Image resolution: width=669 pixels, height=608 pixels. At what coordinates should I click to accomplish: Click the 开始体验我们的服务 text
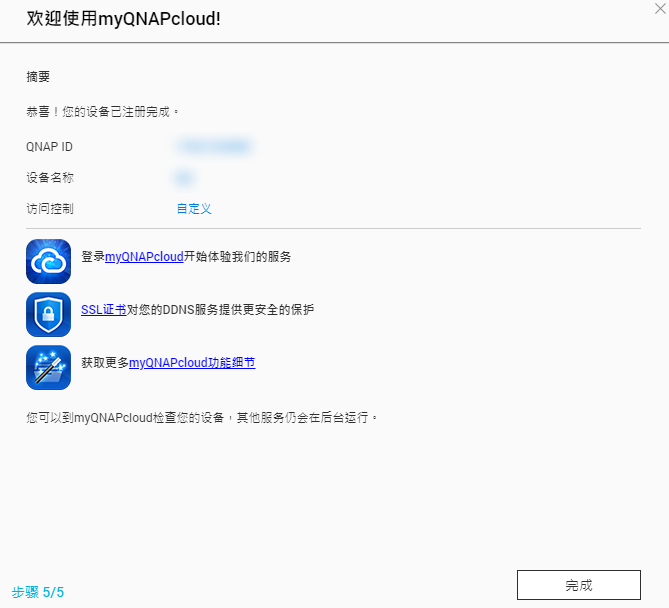(x=237, y=257)
